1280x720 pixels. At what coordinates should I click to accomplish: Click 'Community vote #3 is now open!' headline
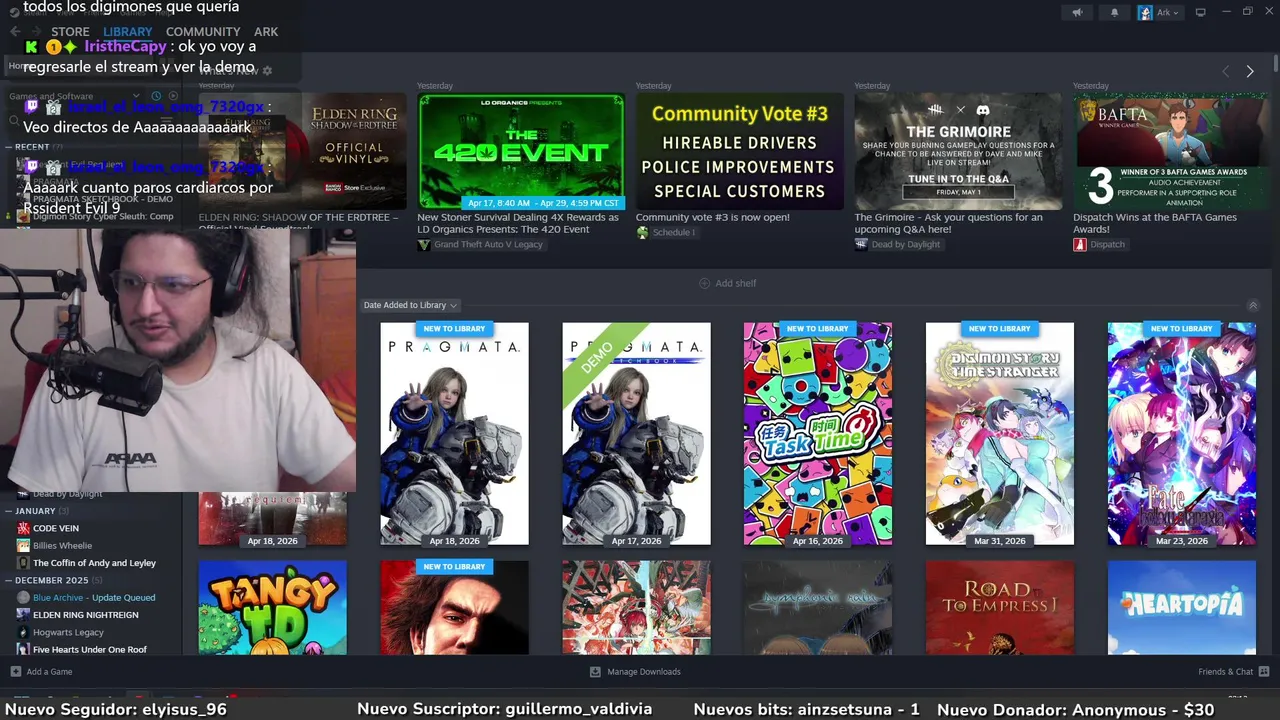tap(713, 217)
